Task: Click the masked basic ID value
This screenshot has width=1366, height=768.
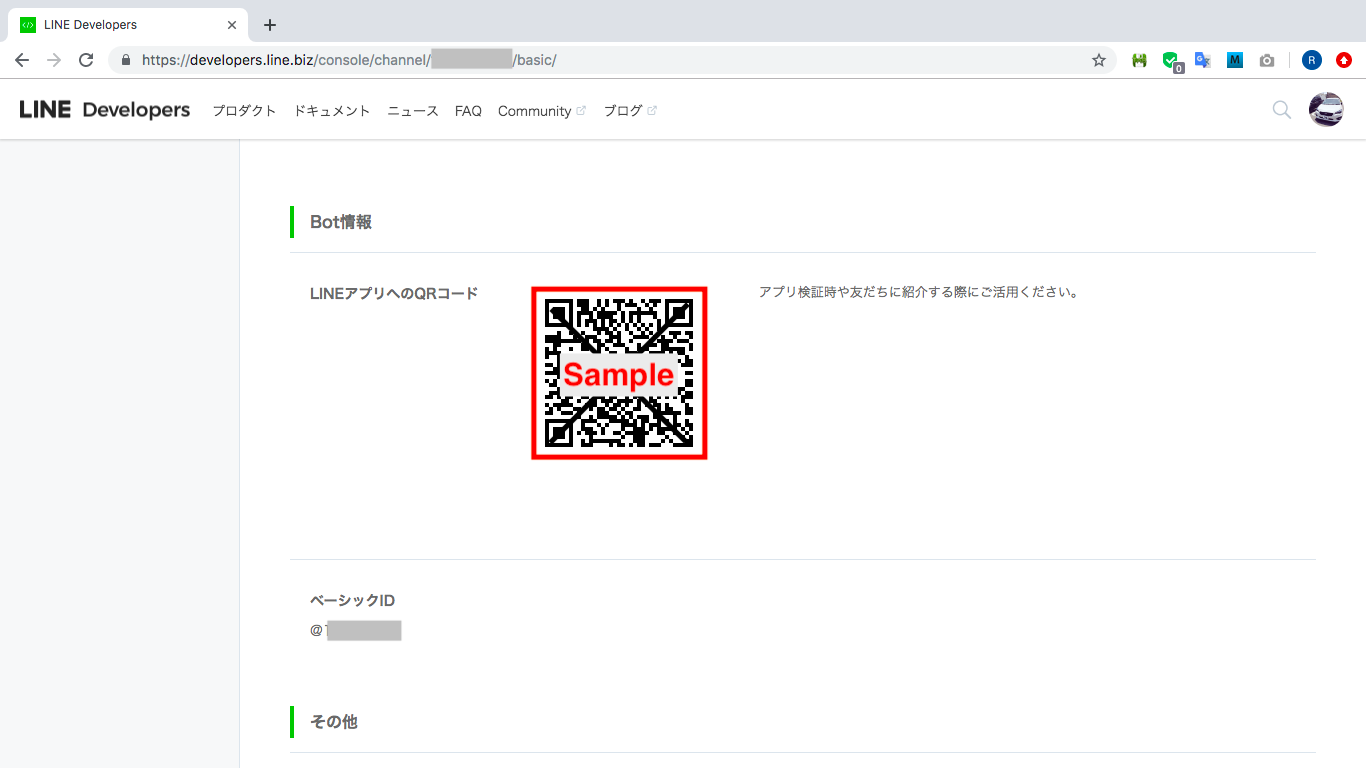Action: (x=356, y=630)
